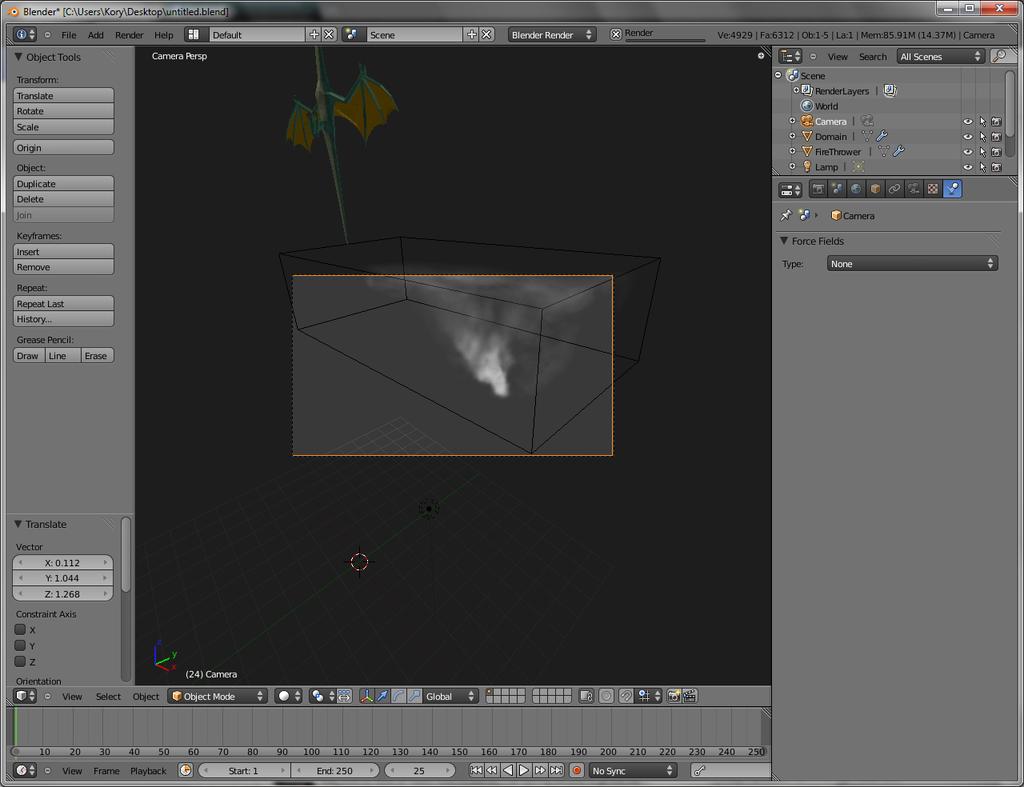Screen dimensions: 1024x787
Task: Expand the RenderLayers tree item
Action: tap(796, 90)
